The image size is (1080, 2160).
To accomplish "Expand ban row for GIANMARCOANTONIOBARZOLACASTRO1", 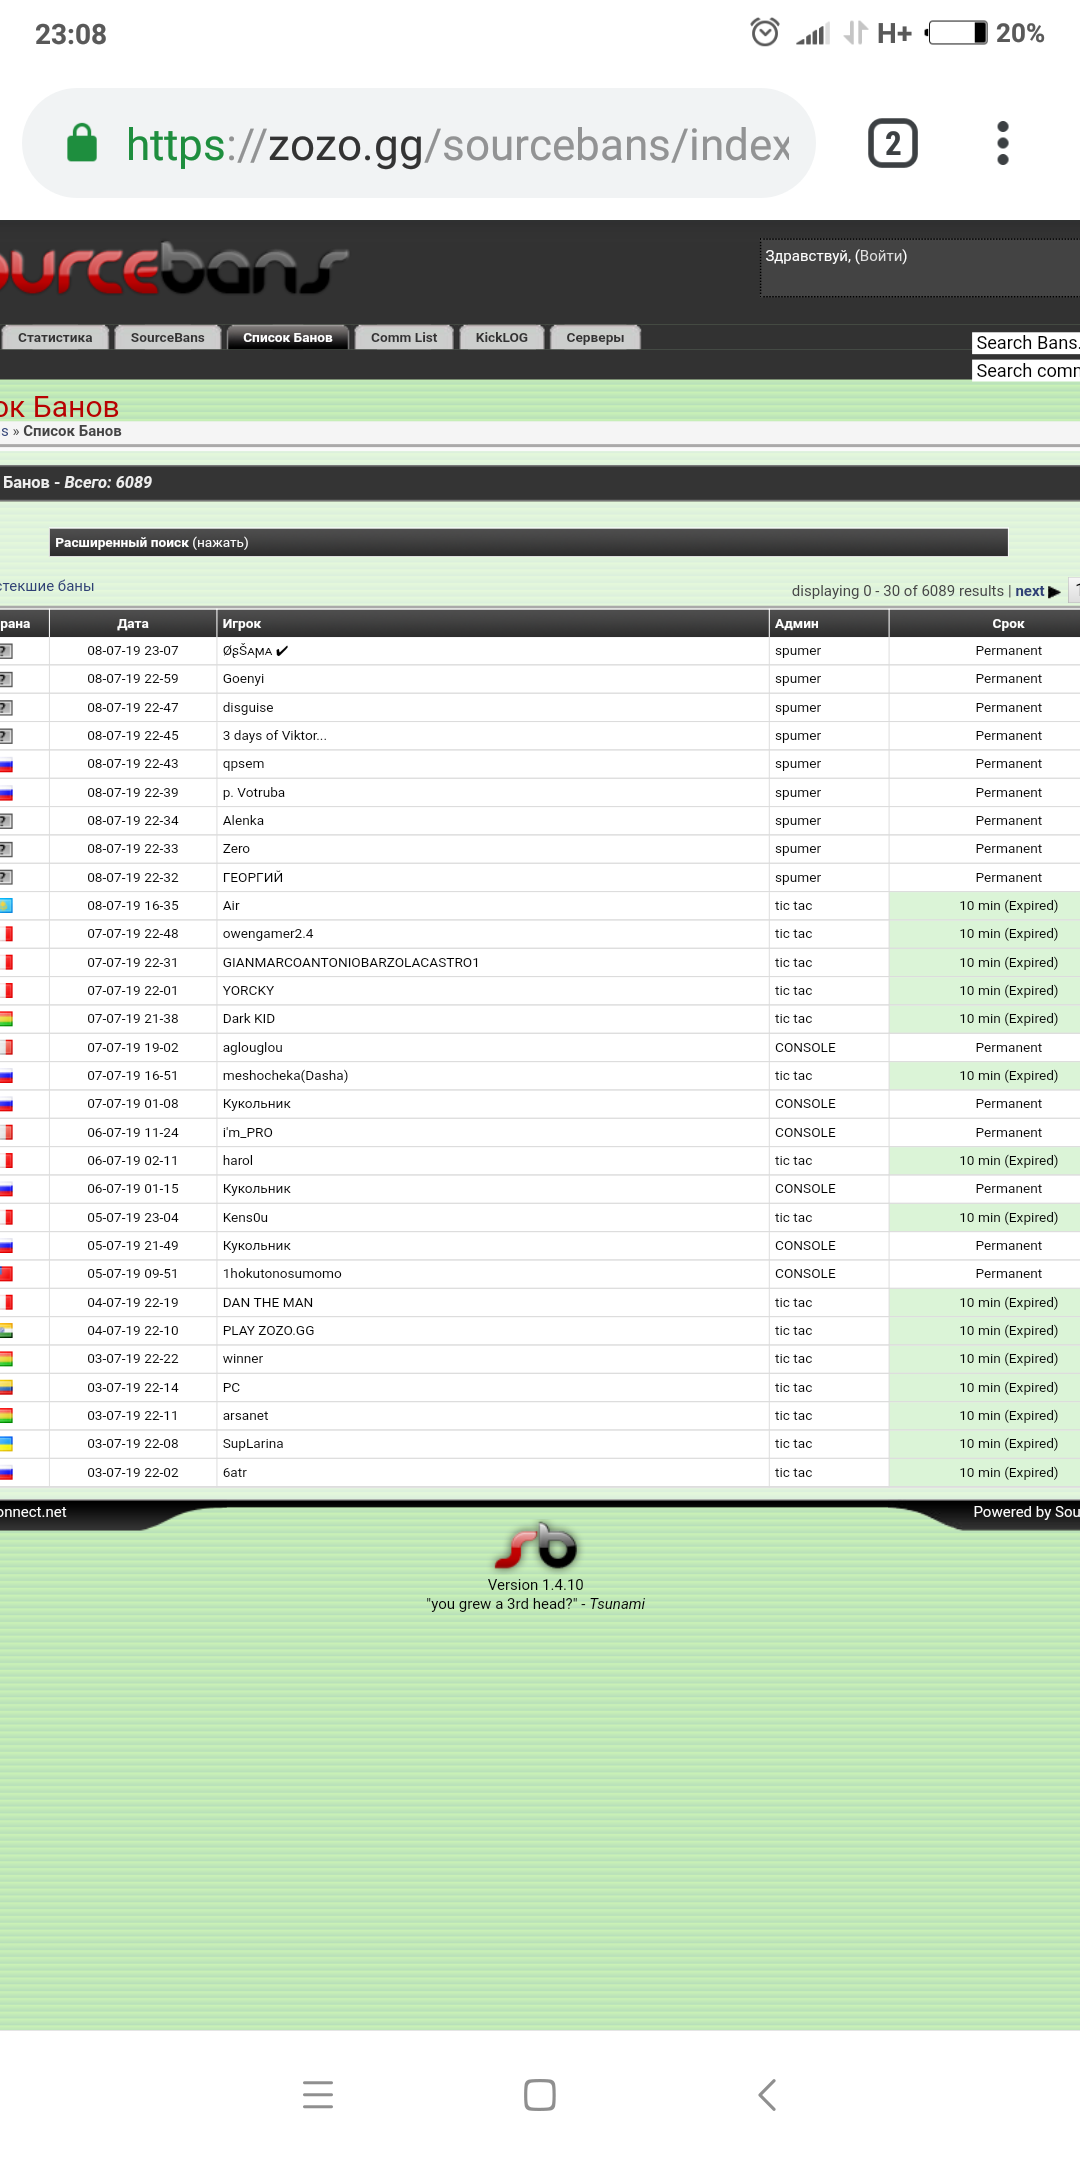I will [350, 963].
